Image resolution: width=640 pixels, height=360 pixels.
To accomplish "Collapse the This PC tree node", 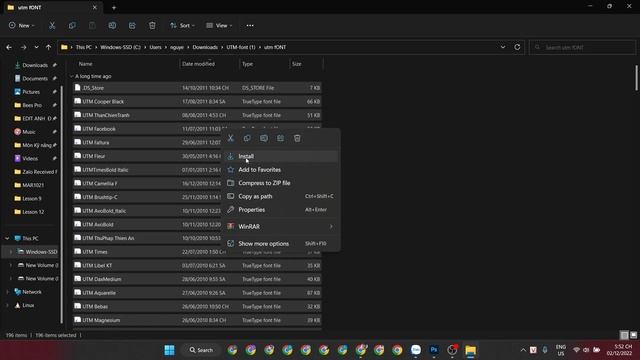I will [7, 238].
